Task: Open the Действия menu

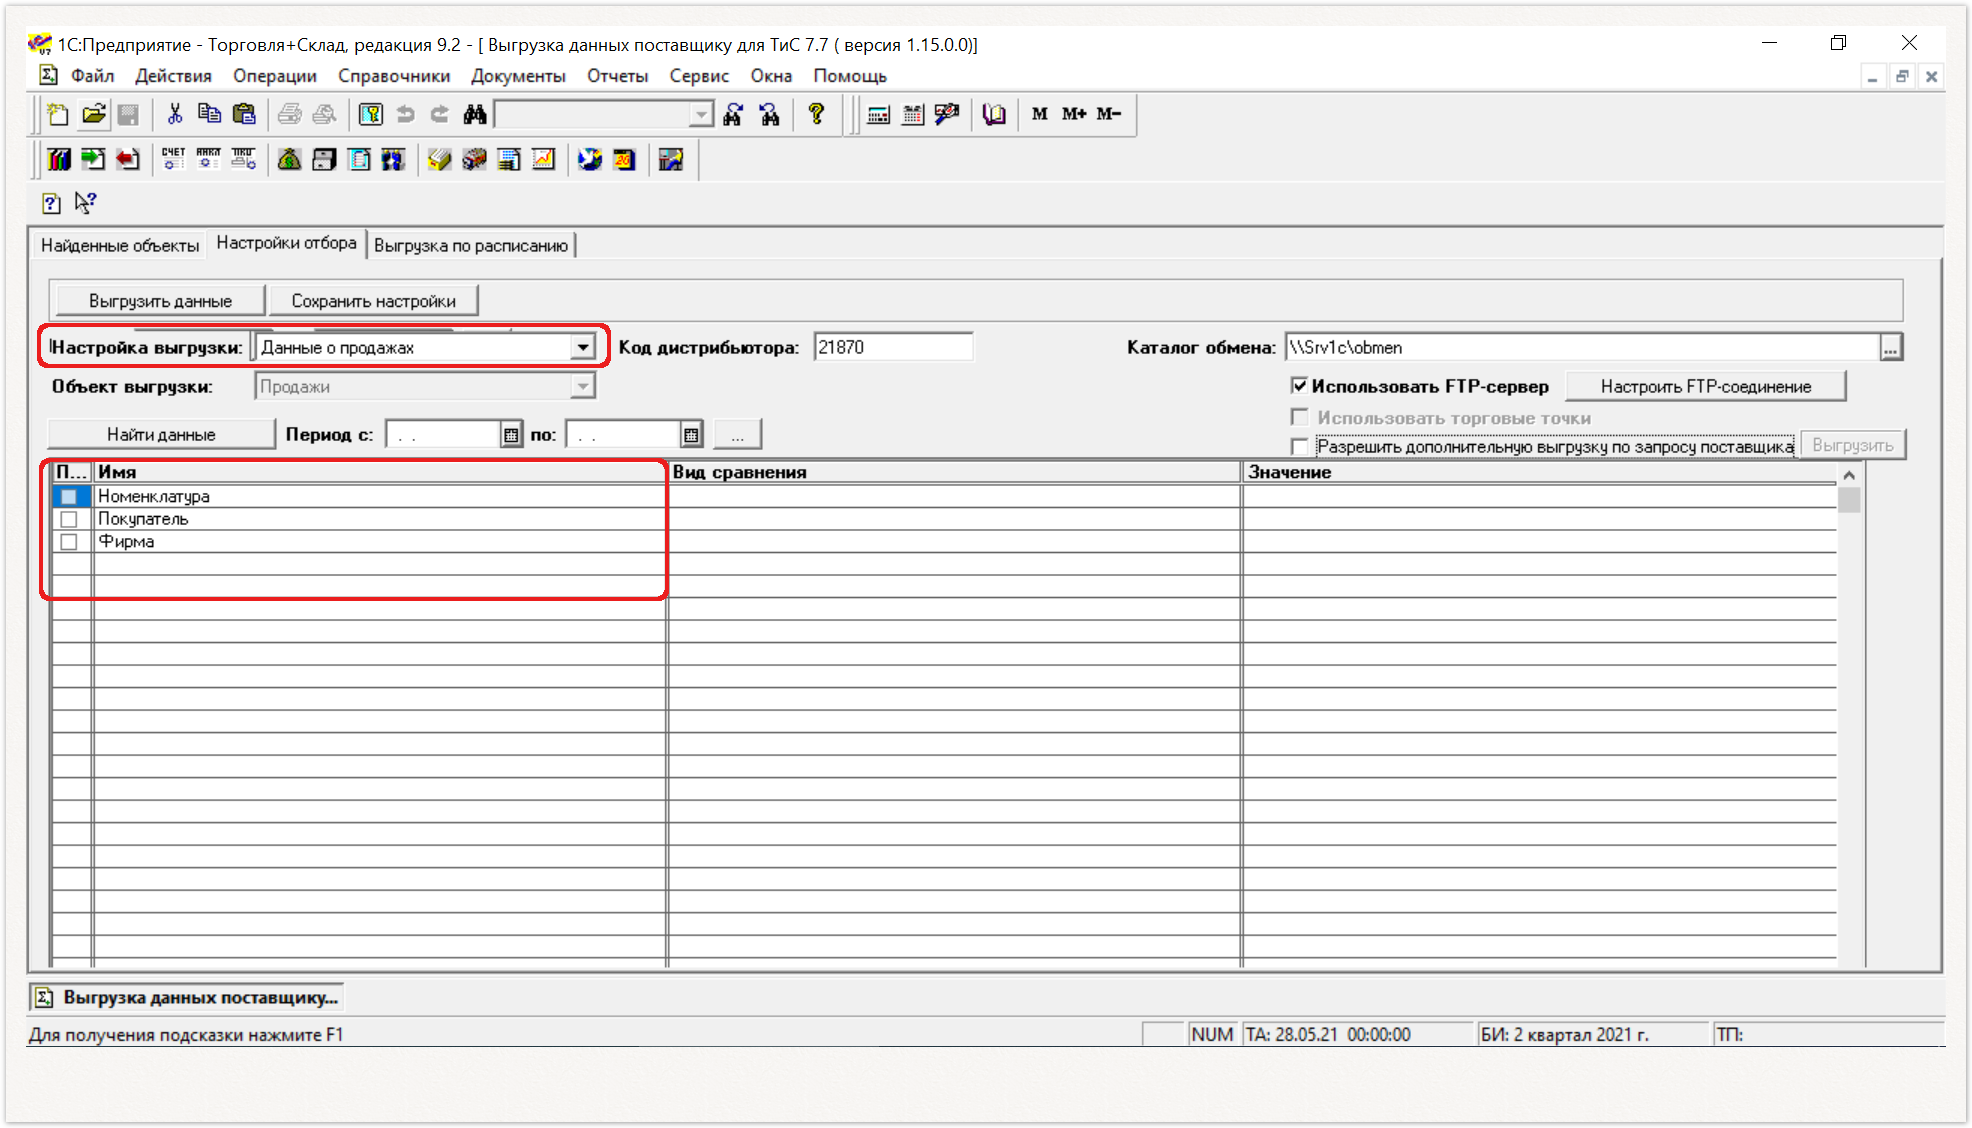Action: pos(173,76)
